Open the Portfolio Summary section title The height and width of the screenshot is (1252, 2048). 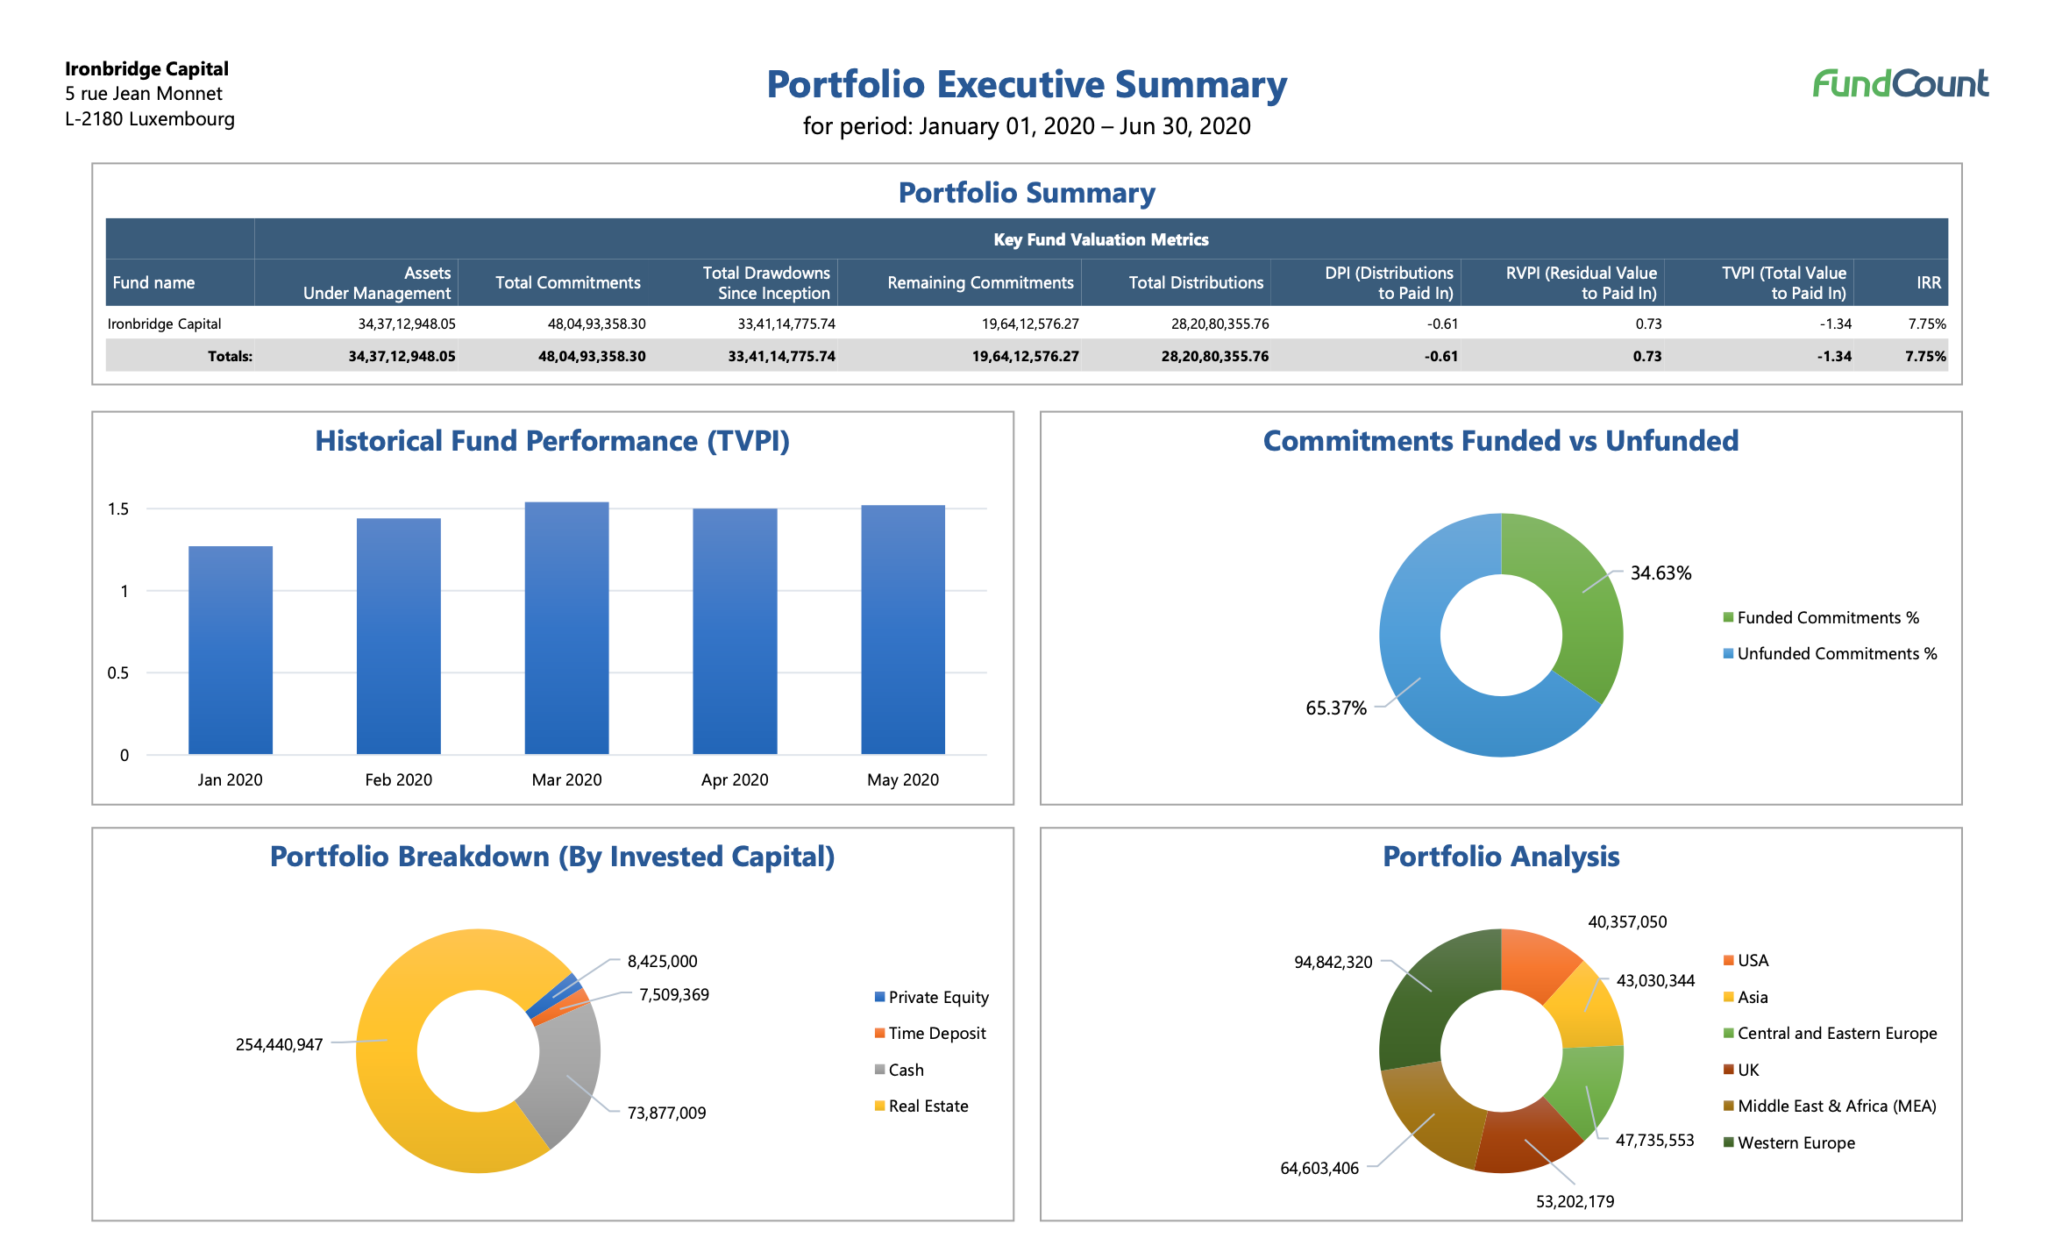(x=1027, y=192)
